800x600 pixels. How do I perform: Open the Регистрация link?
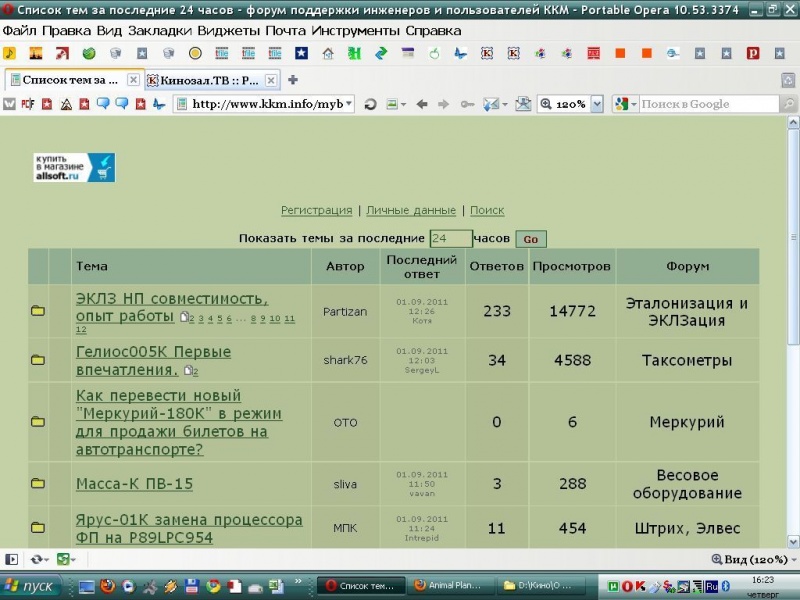tap(316, 210)
